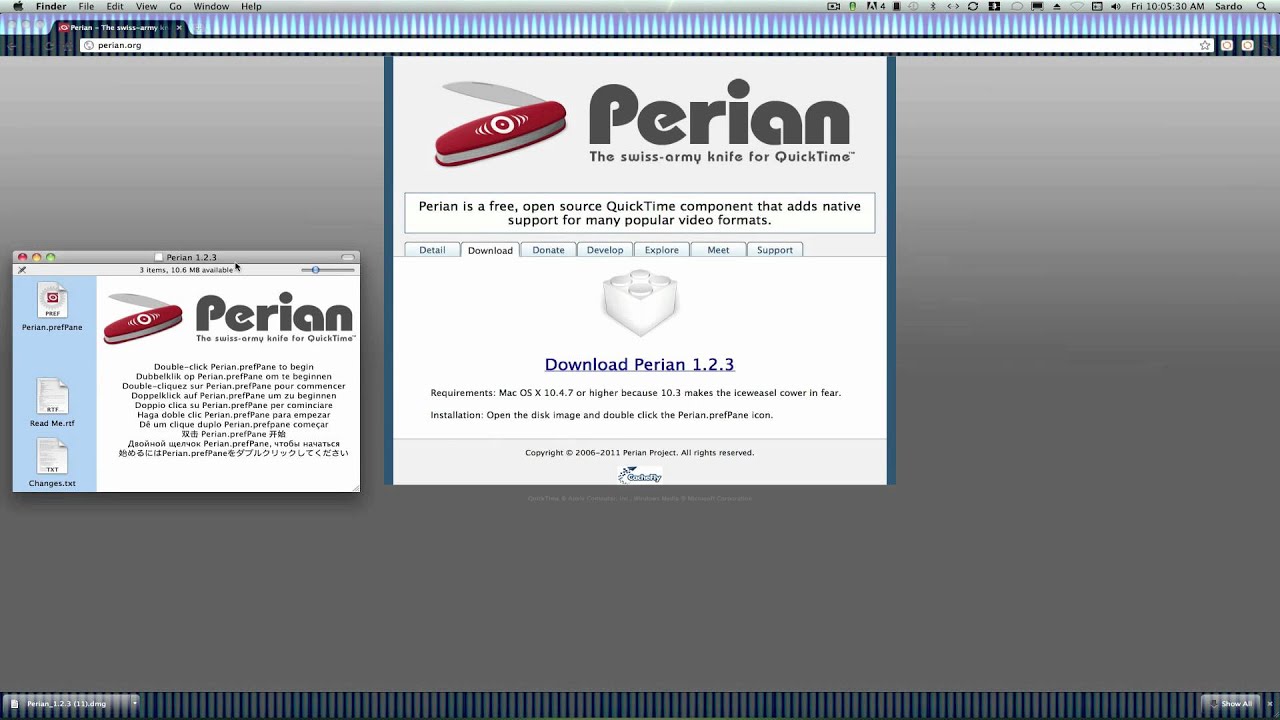Open the View menu
Image resolution: width=1280 pixels, height=720 pixels.
point(146,6)
